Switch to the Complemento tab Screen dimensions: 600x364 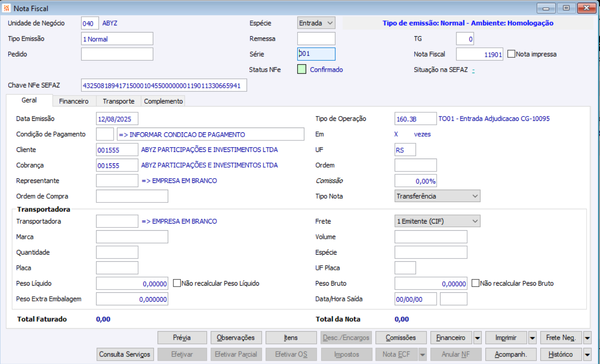[x=163, y=101]
